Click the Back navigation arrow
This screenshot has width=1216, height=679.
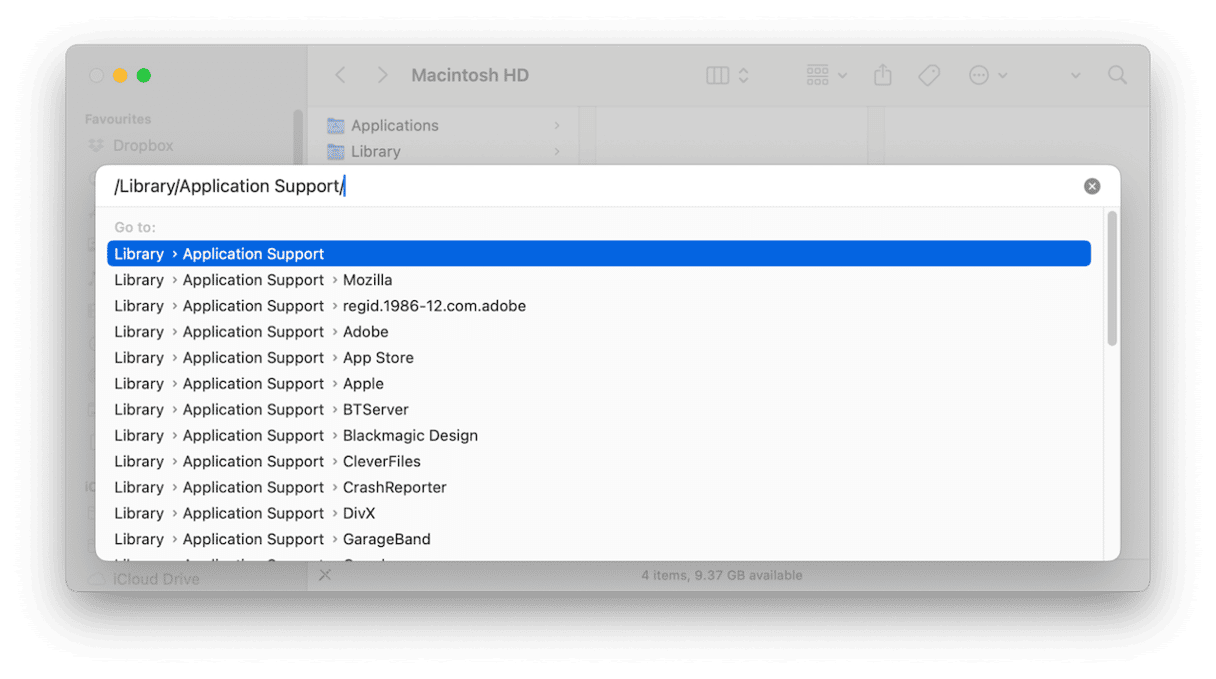[x=340, y=75]
